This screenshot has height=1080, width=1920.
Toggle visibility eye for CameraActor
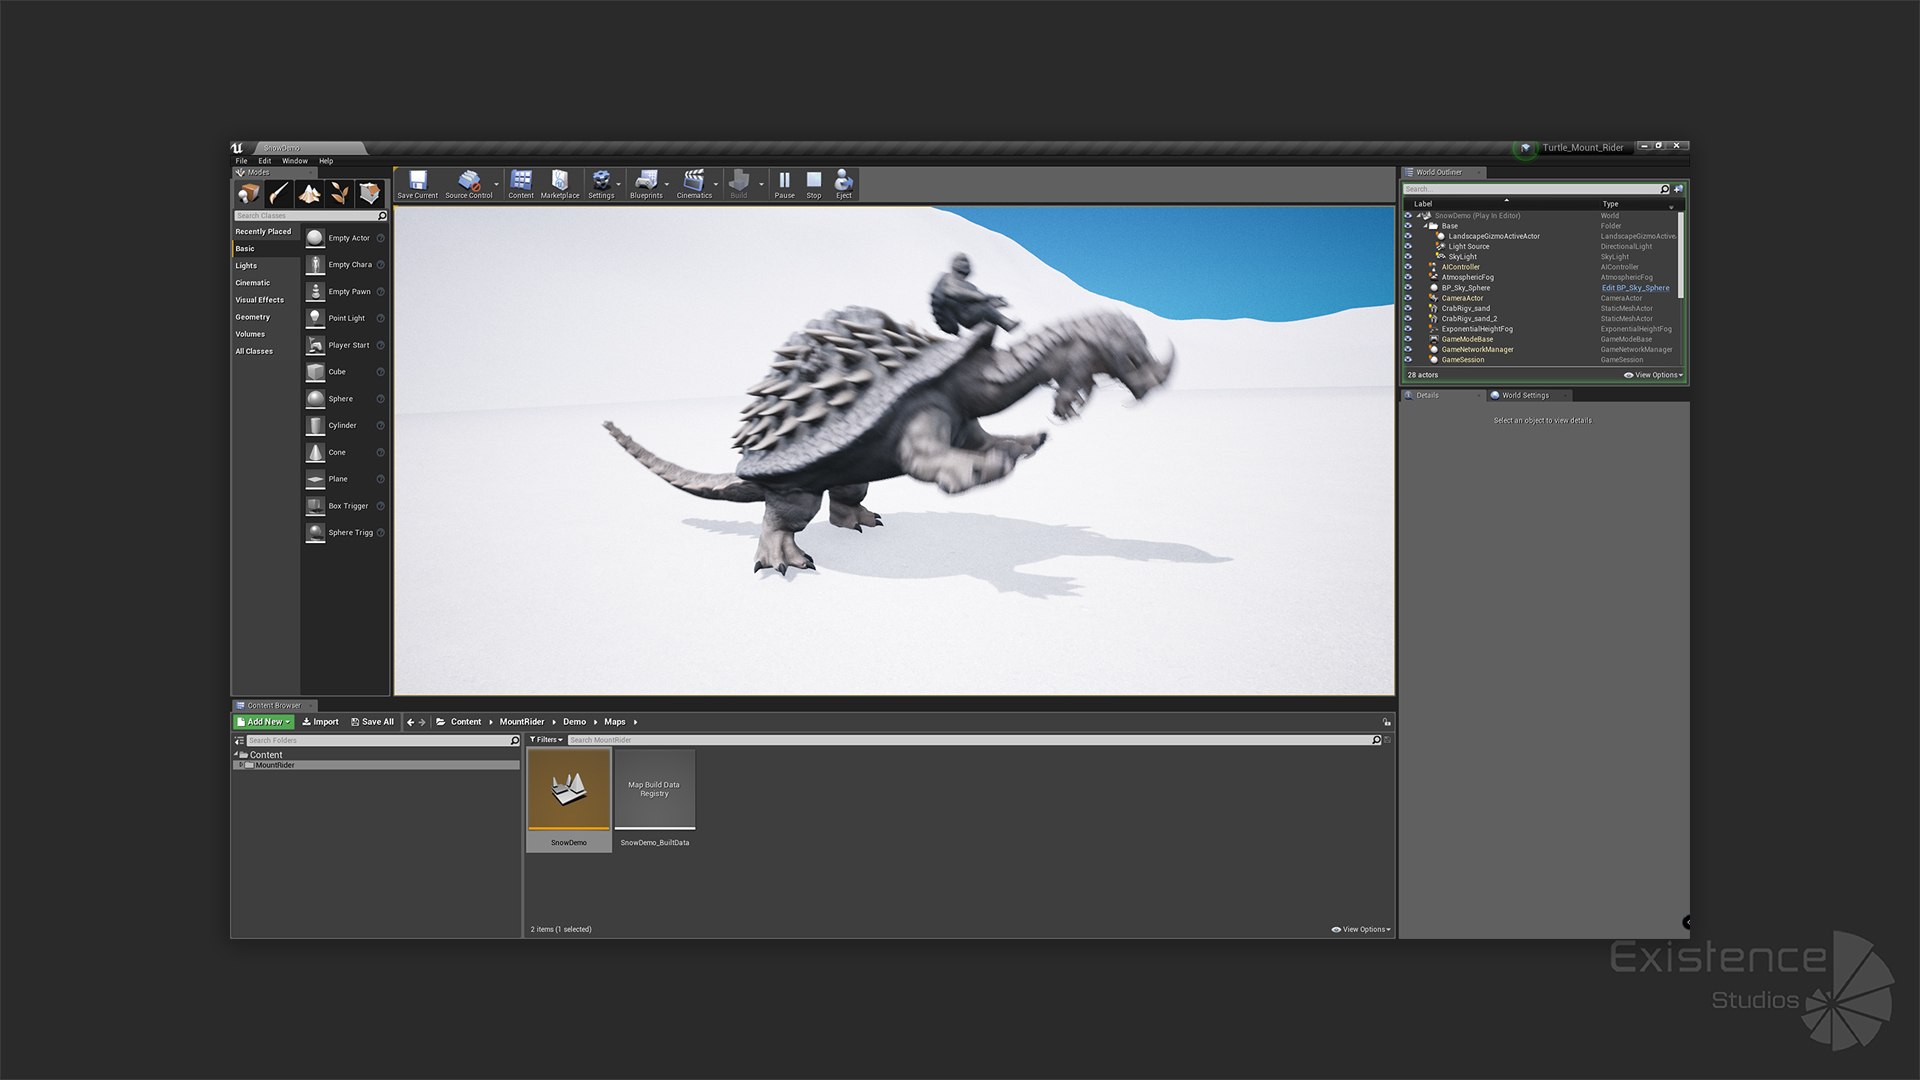[x=1408, y=298]
